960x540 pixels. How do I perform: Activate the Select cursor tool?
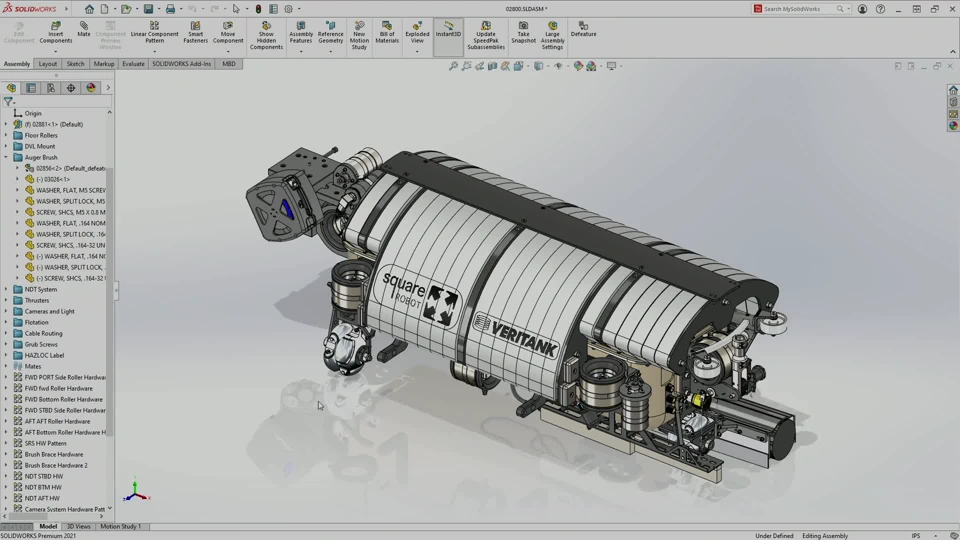[236, 9]
